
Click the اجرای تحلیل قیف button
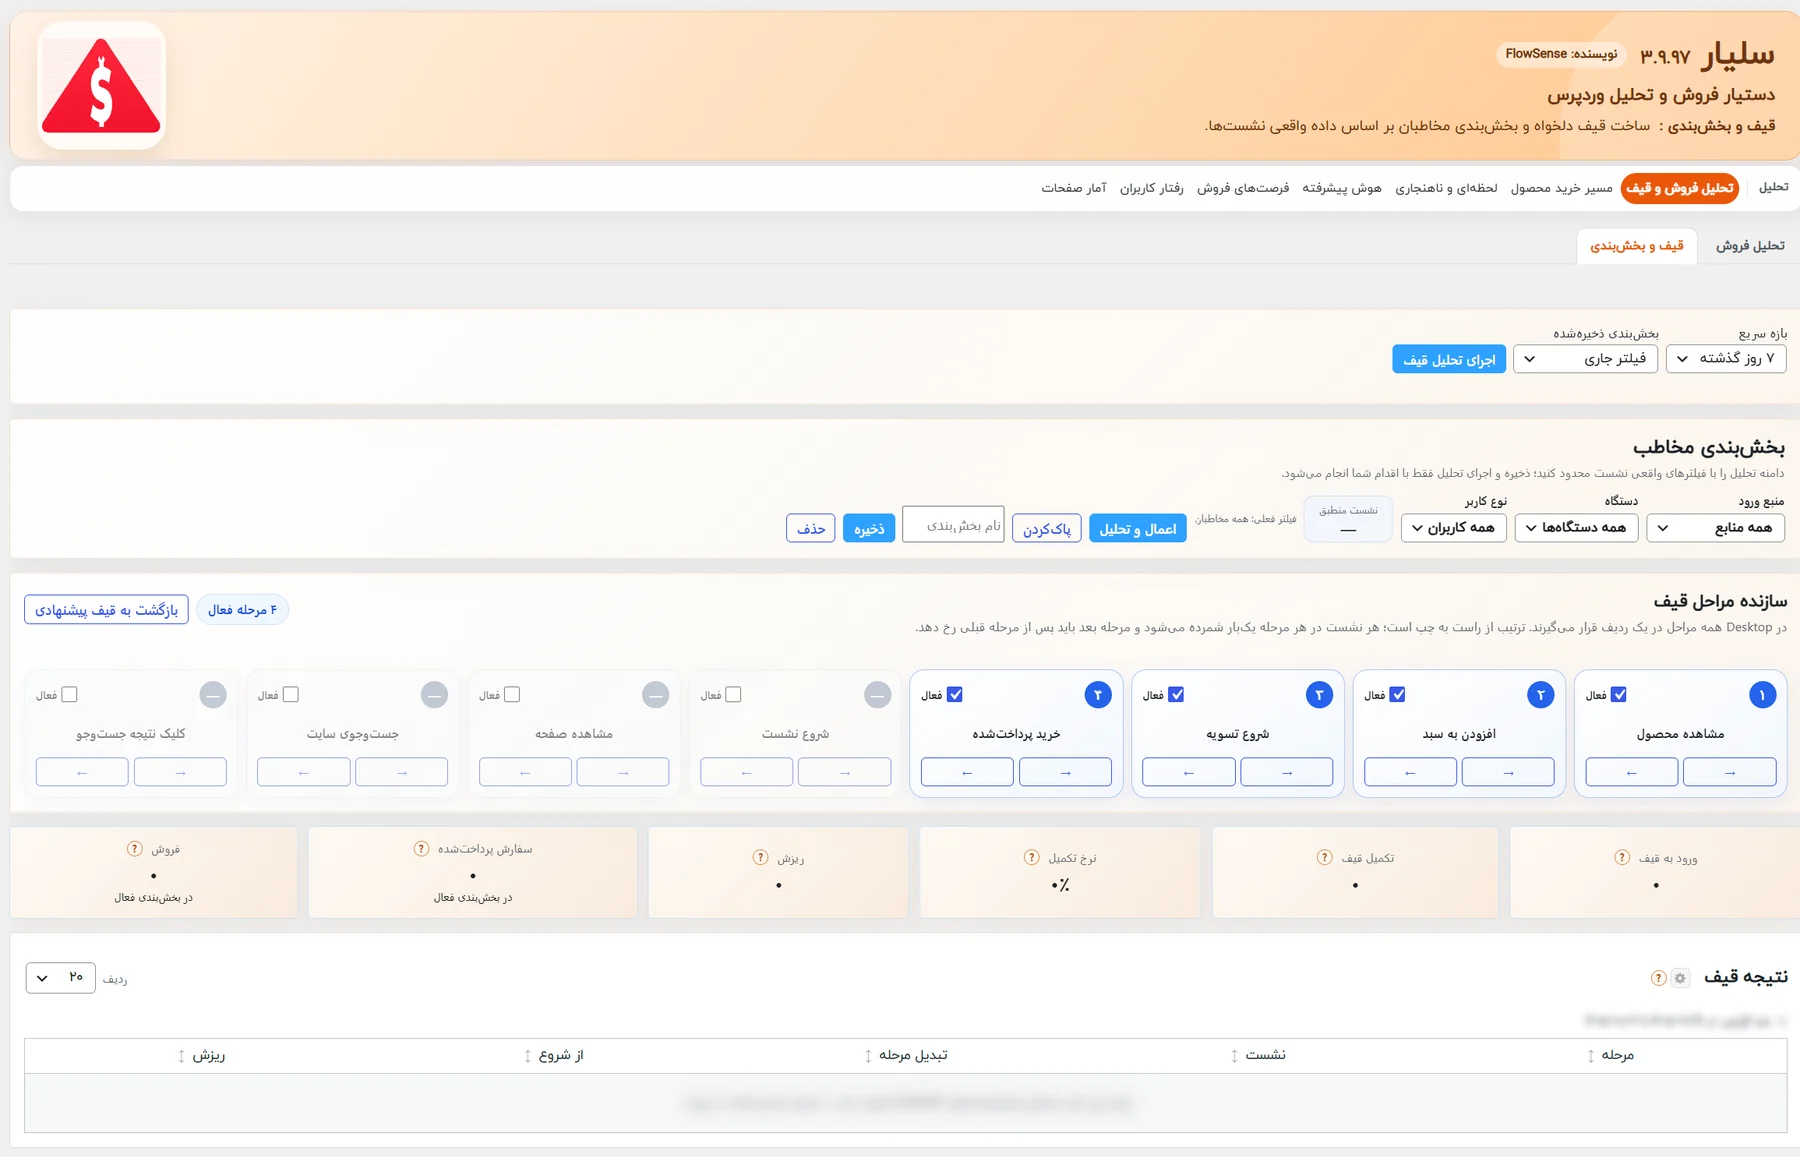click(1448, 359)
